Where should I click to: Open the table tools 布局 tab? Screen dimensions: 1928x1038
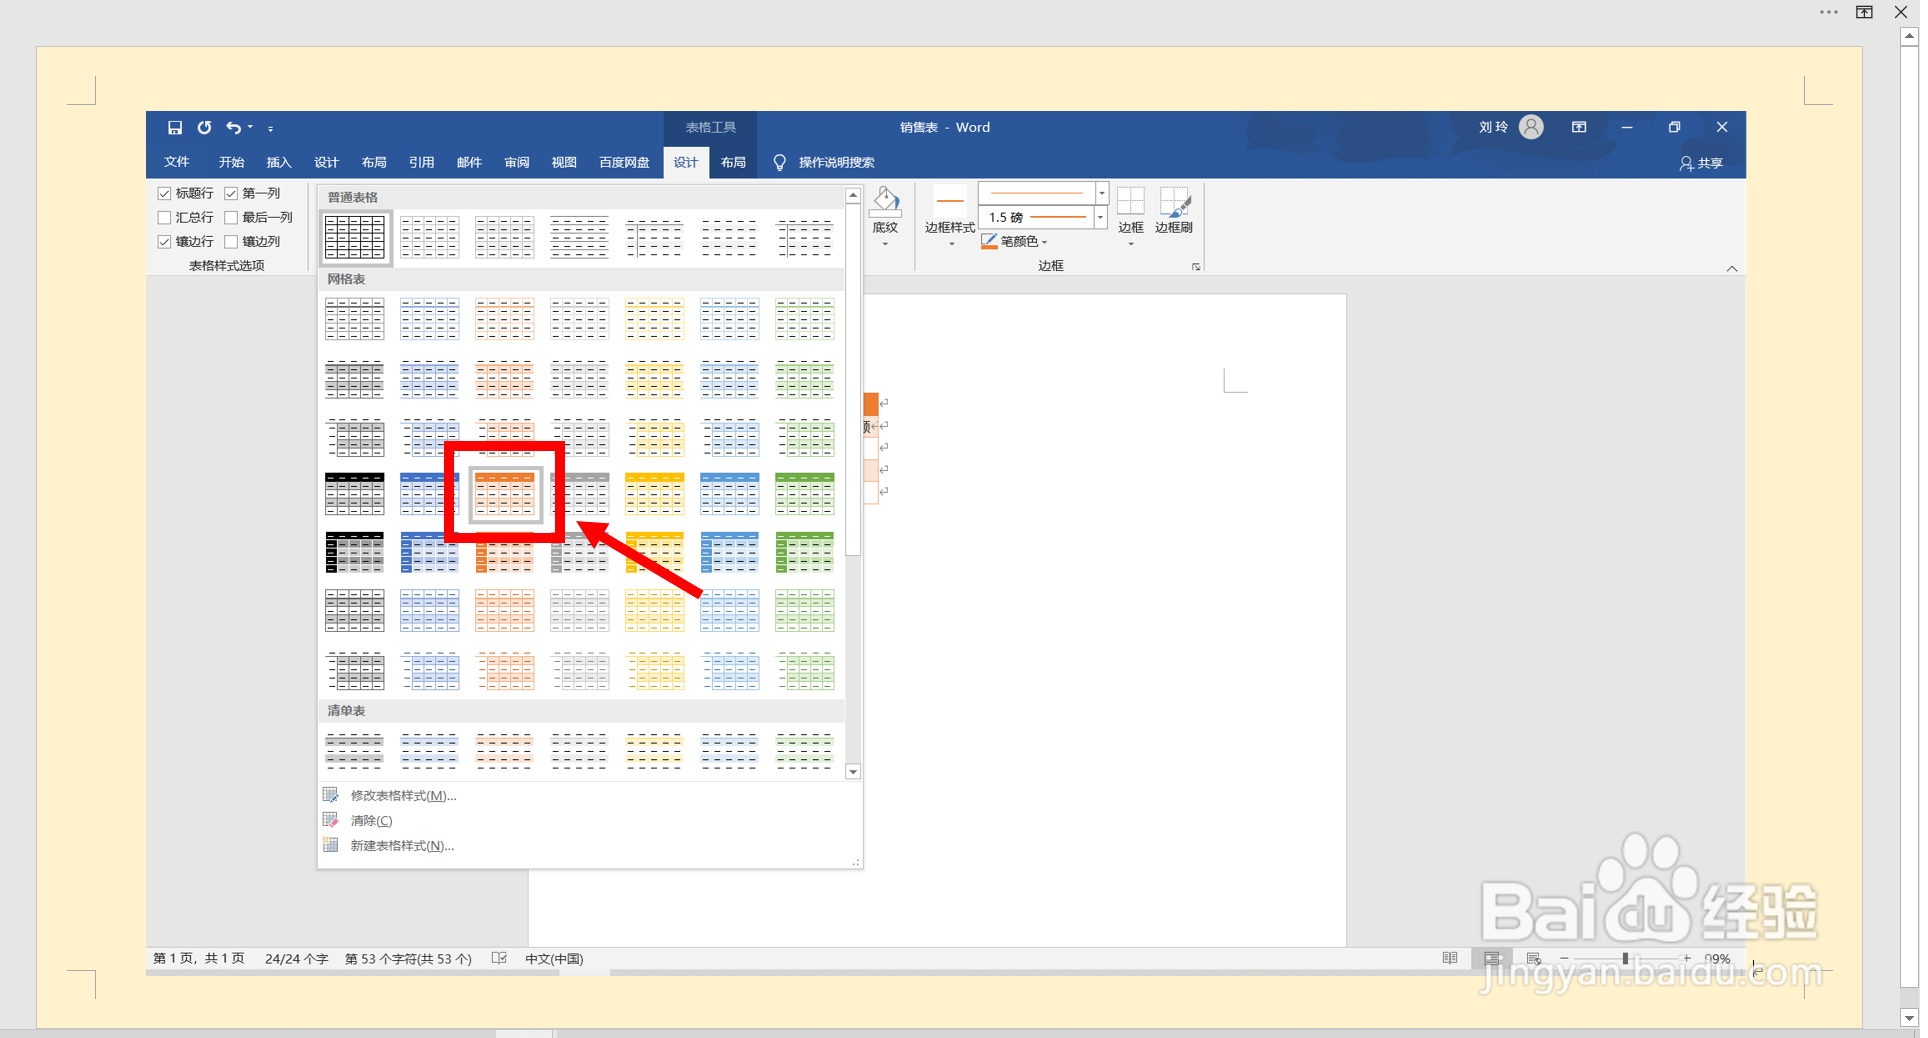tap(733, 162)
